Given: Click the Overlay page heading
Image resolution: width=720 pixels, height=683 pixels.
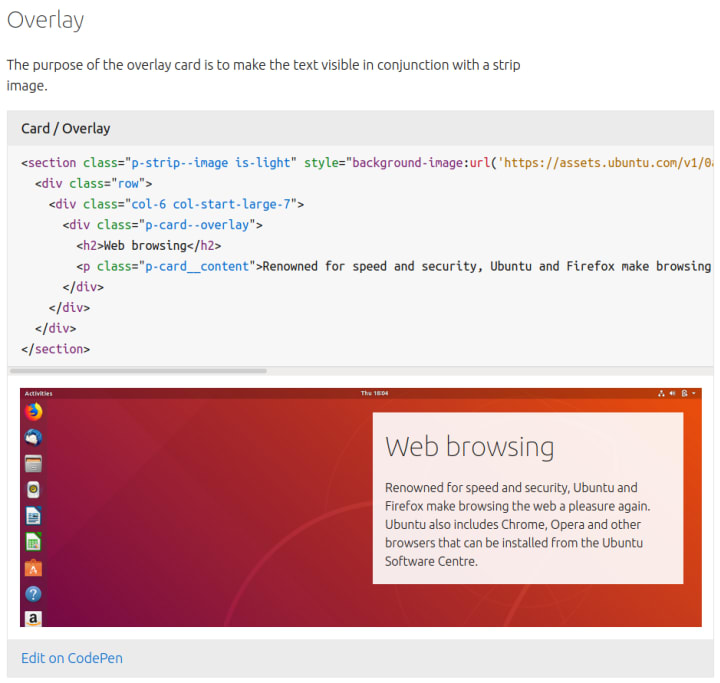Looking at the screenshot, I should 45,20.
